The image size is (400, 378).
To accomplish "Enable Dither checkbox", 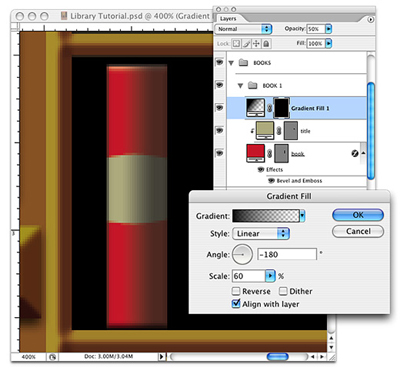I will pos(283,291).
